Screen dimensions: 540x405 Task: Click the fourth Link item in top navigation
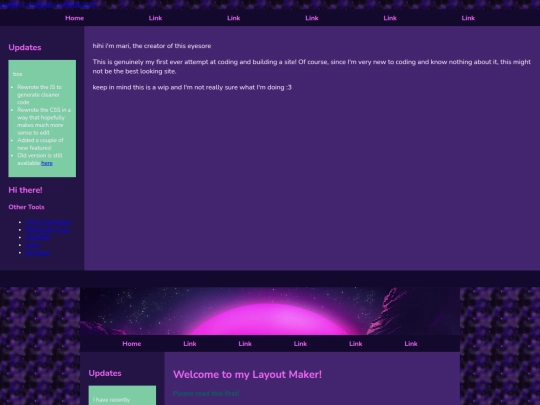(x=390, y=18)
